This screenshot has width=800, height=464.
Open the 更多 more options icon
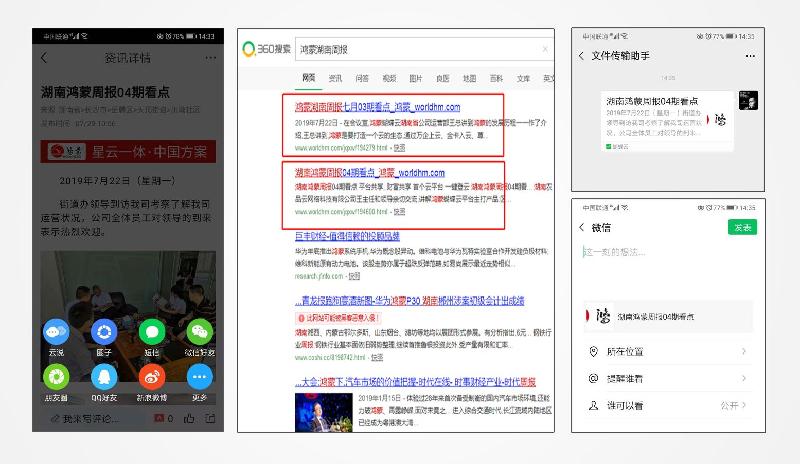tap(200, 377)
